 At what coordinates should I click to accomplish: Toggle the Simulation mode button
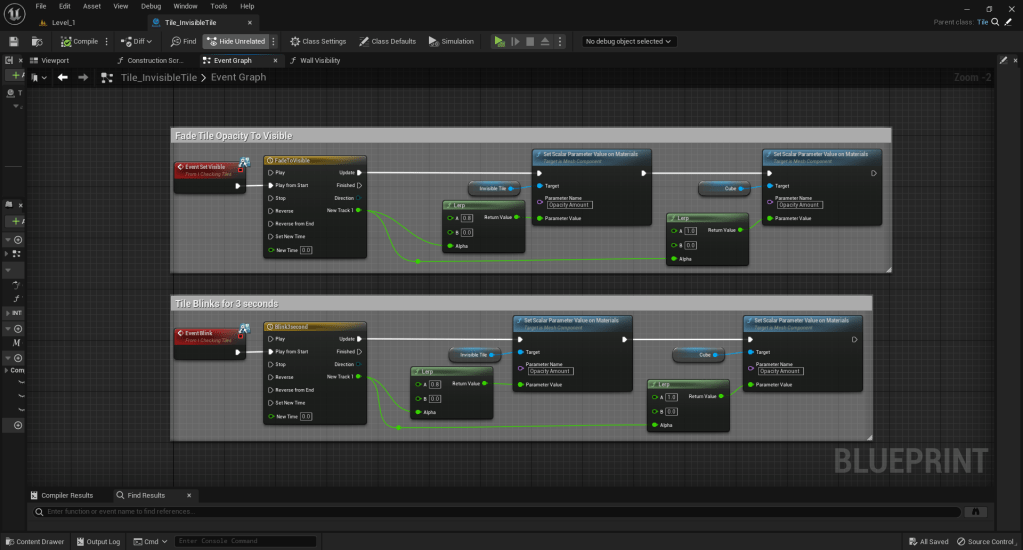coord(451,41)
